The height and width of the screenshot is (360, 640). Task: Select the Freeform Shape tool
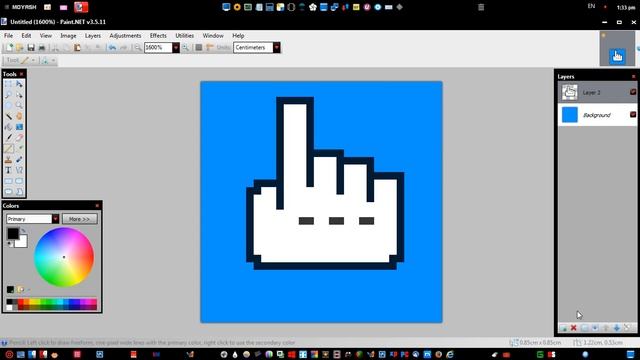click(19, 191)
